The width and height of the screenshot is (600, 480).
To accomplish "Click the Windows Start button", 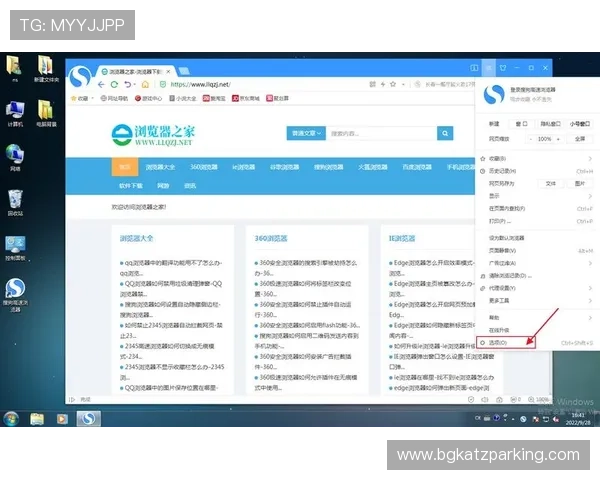I will coord(11,418).
